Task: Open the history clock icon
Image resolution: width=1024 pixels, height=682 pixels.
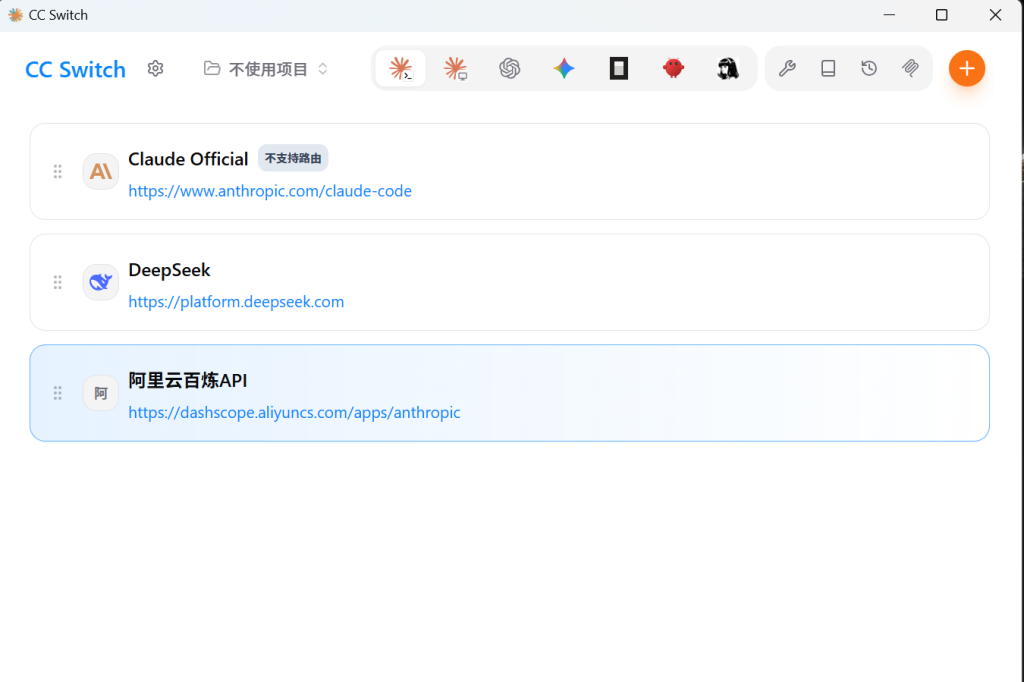Action: click(869, 69)
